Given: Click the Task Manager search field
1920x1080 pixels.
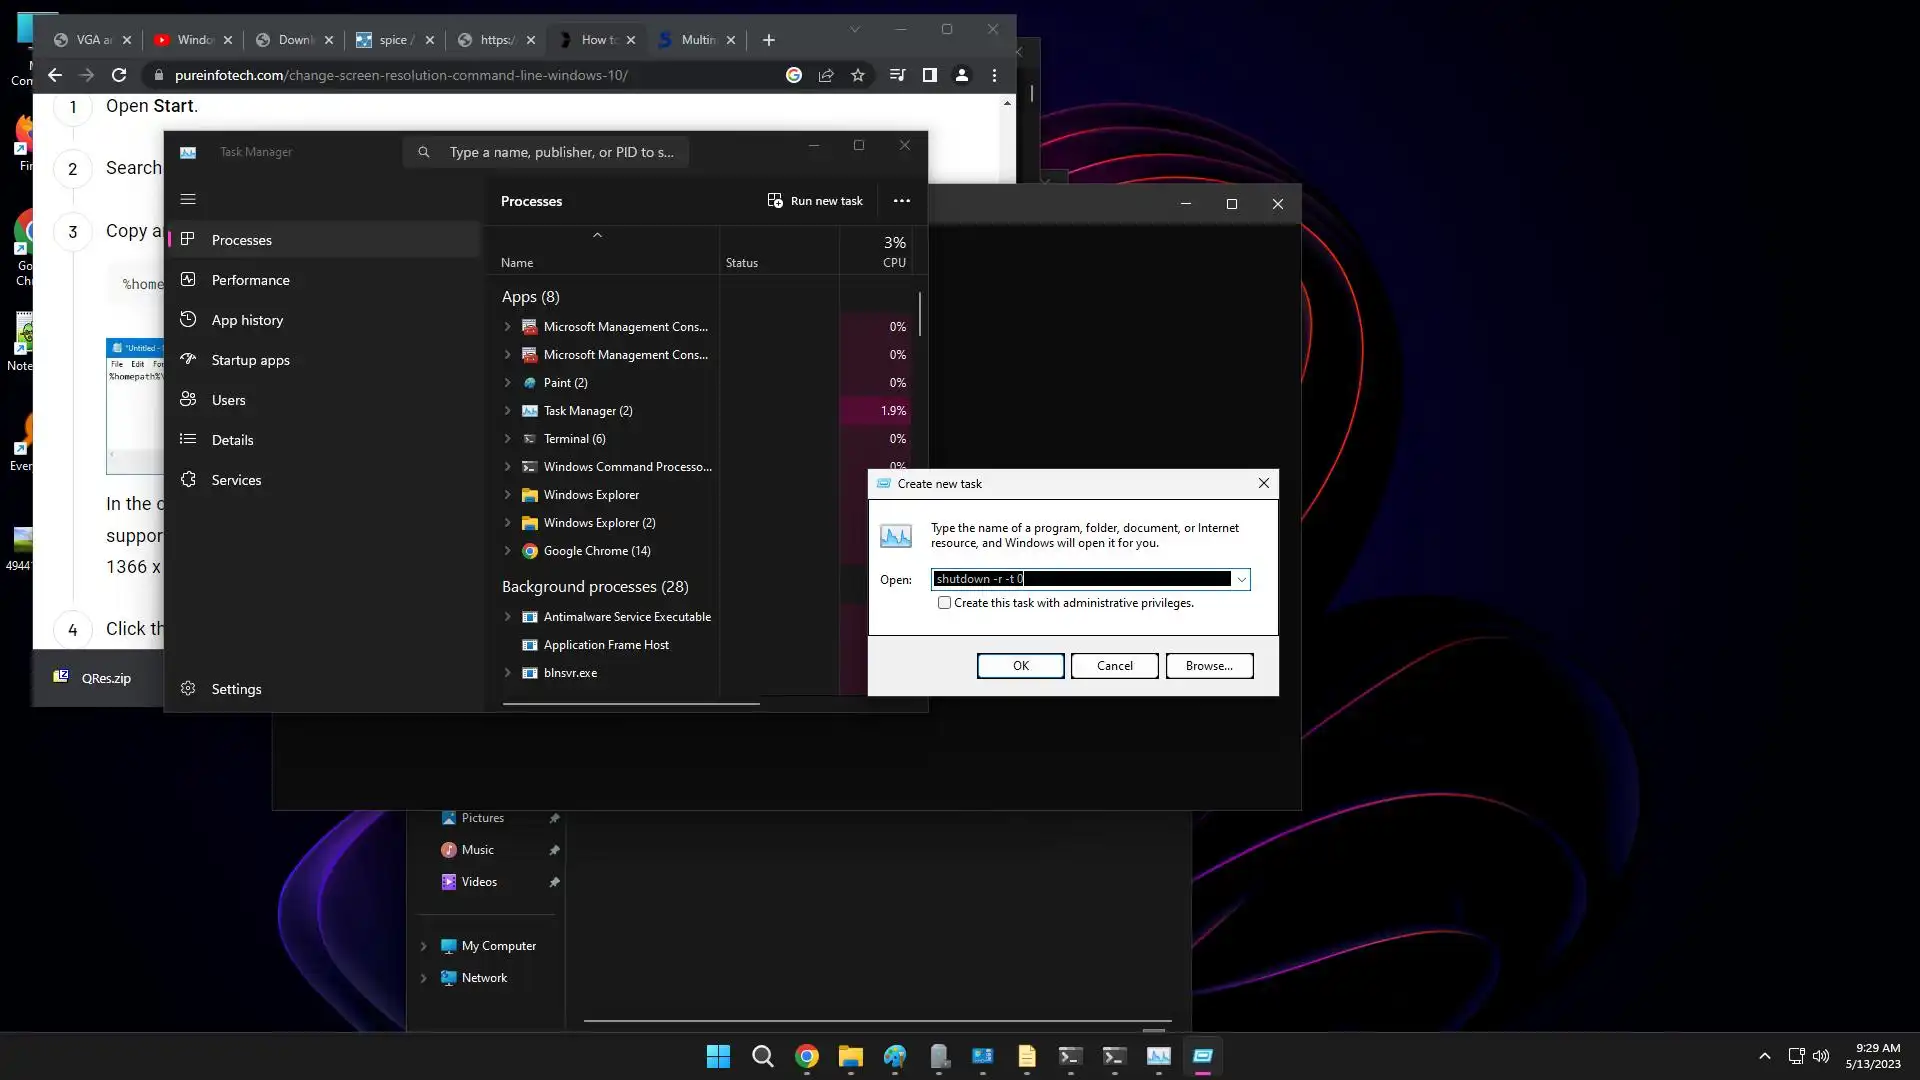Looking at the screenshot, I should coord(560,152).
